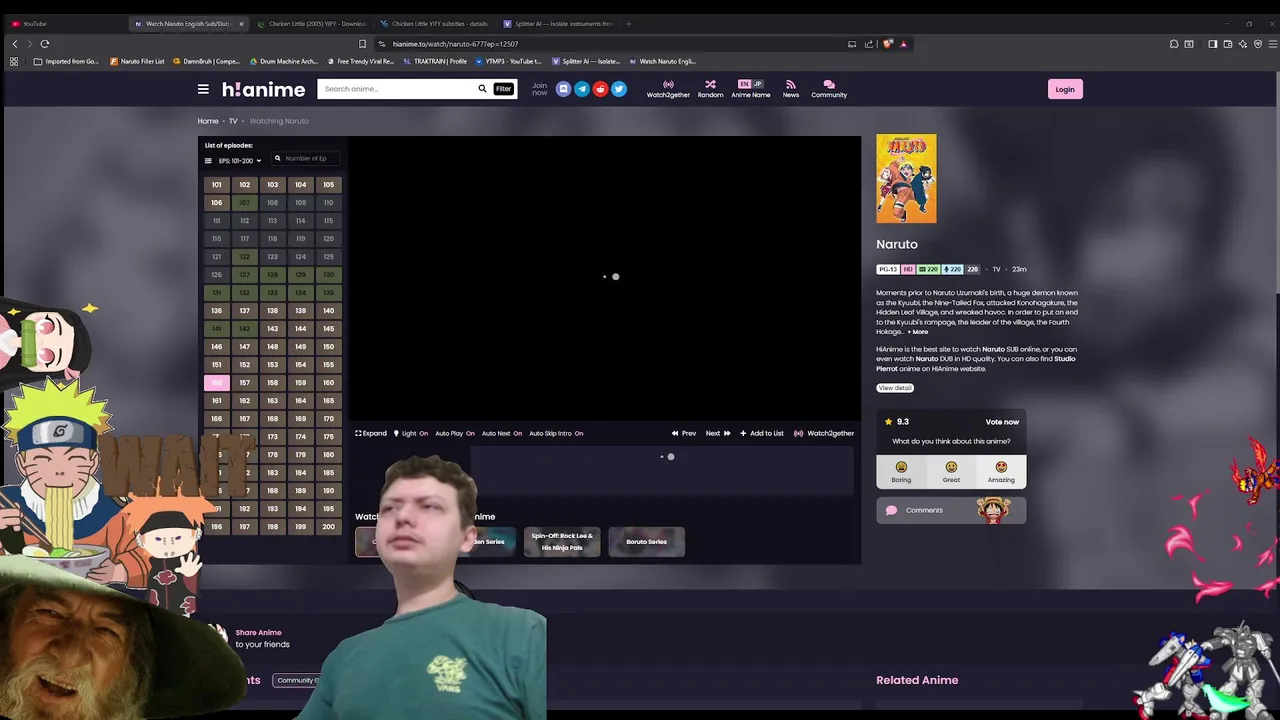
Task: Switch to Chicken Little YIFY subtitles tab
Action: [435, 23]
